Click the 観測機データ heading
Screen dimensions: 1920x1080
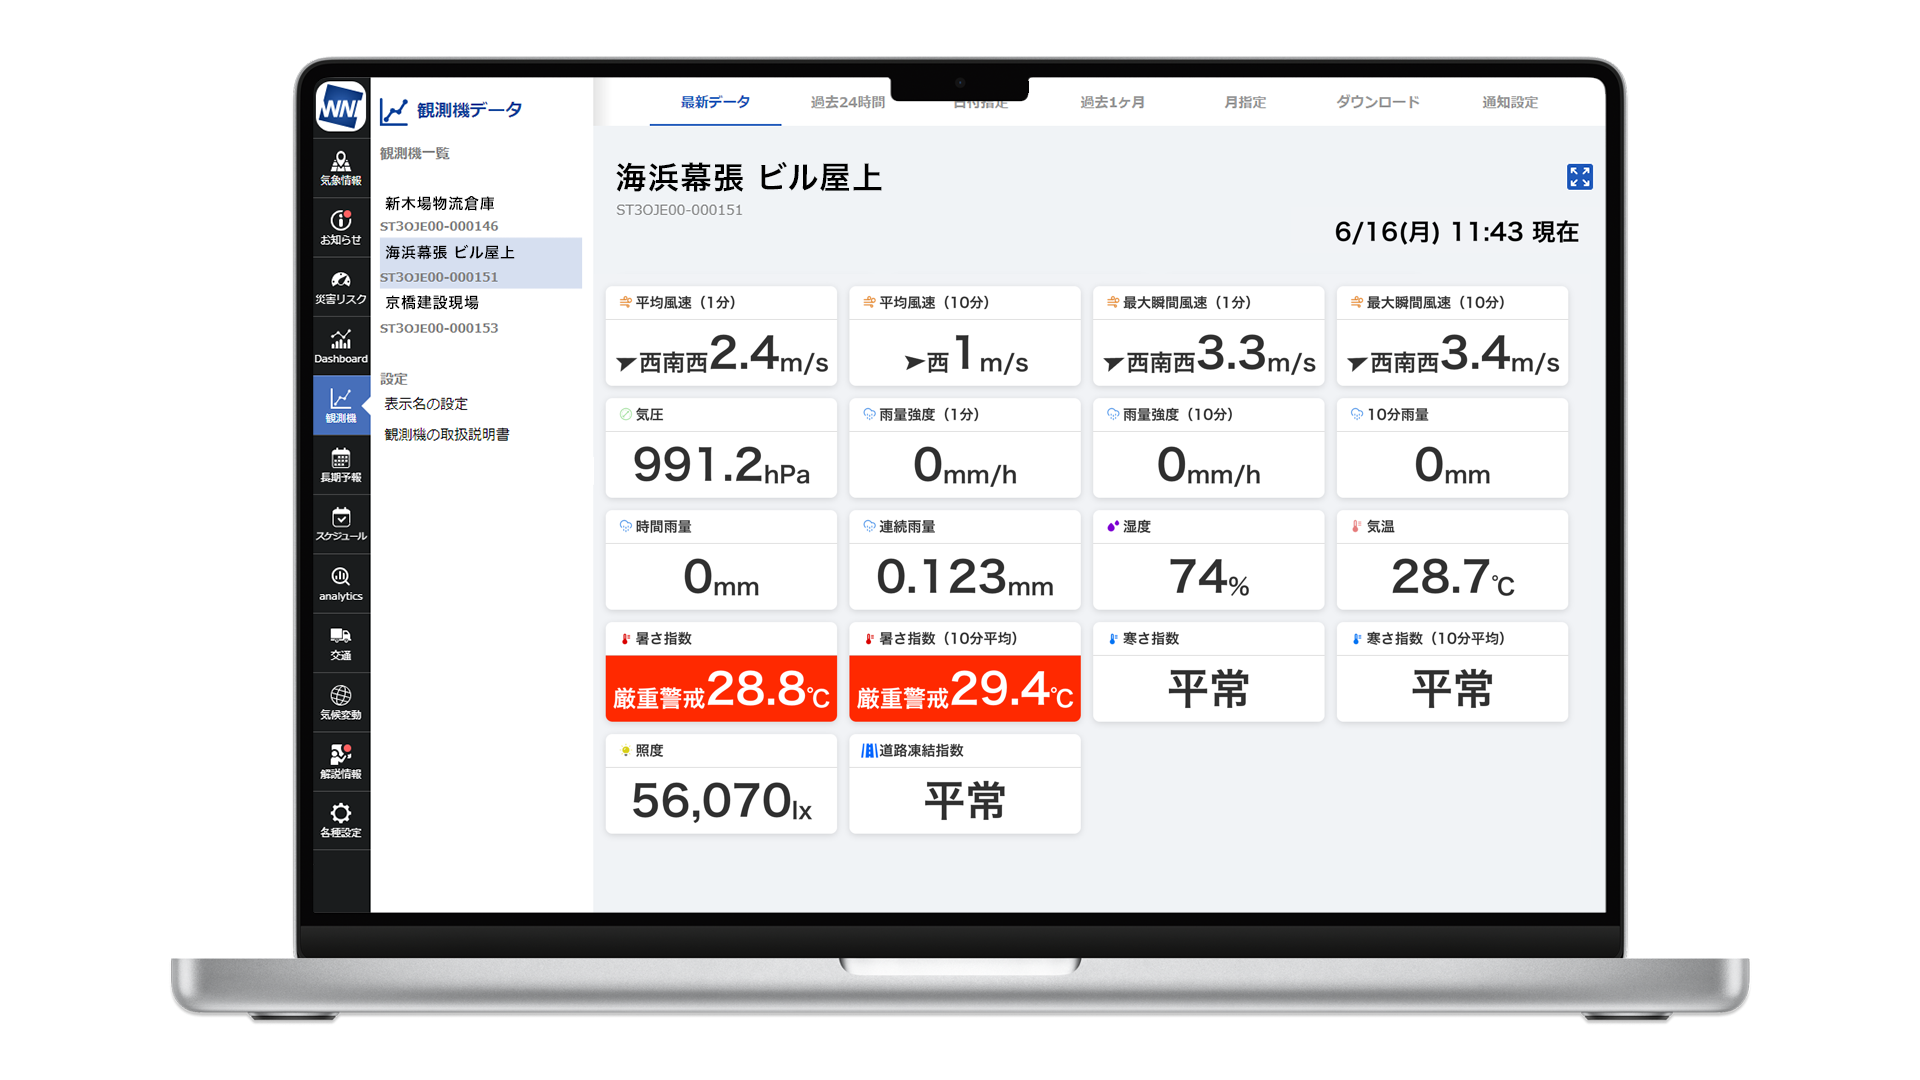coord(469,110)
